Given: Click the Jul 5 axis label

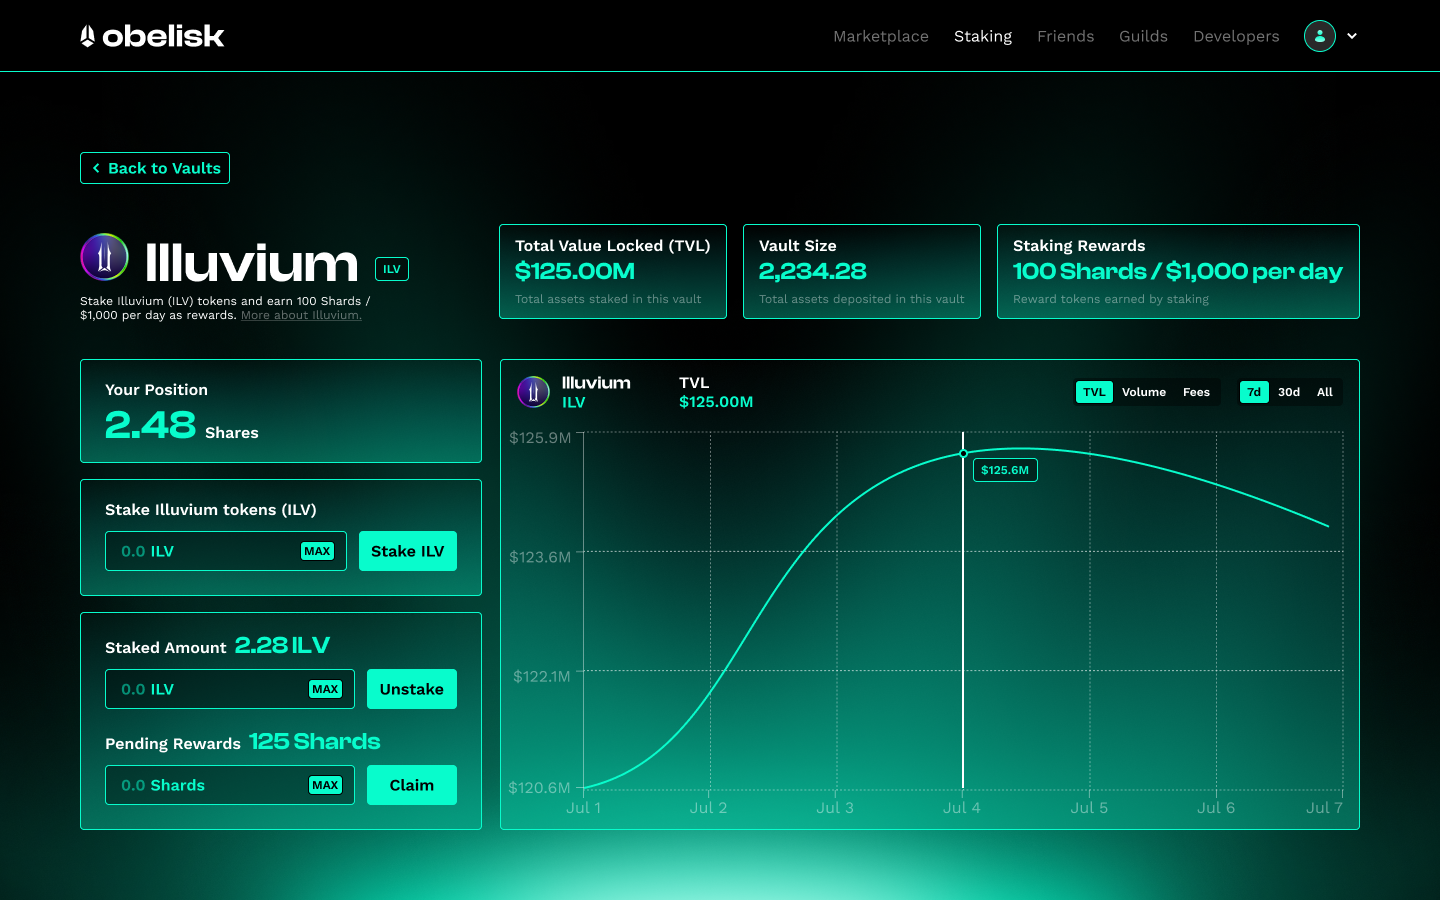Looking at the screenshot, I should 1090,808.
